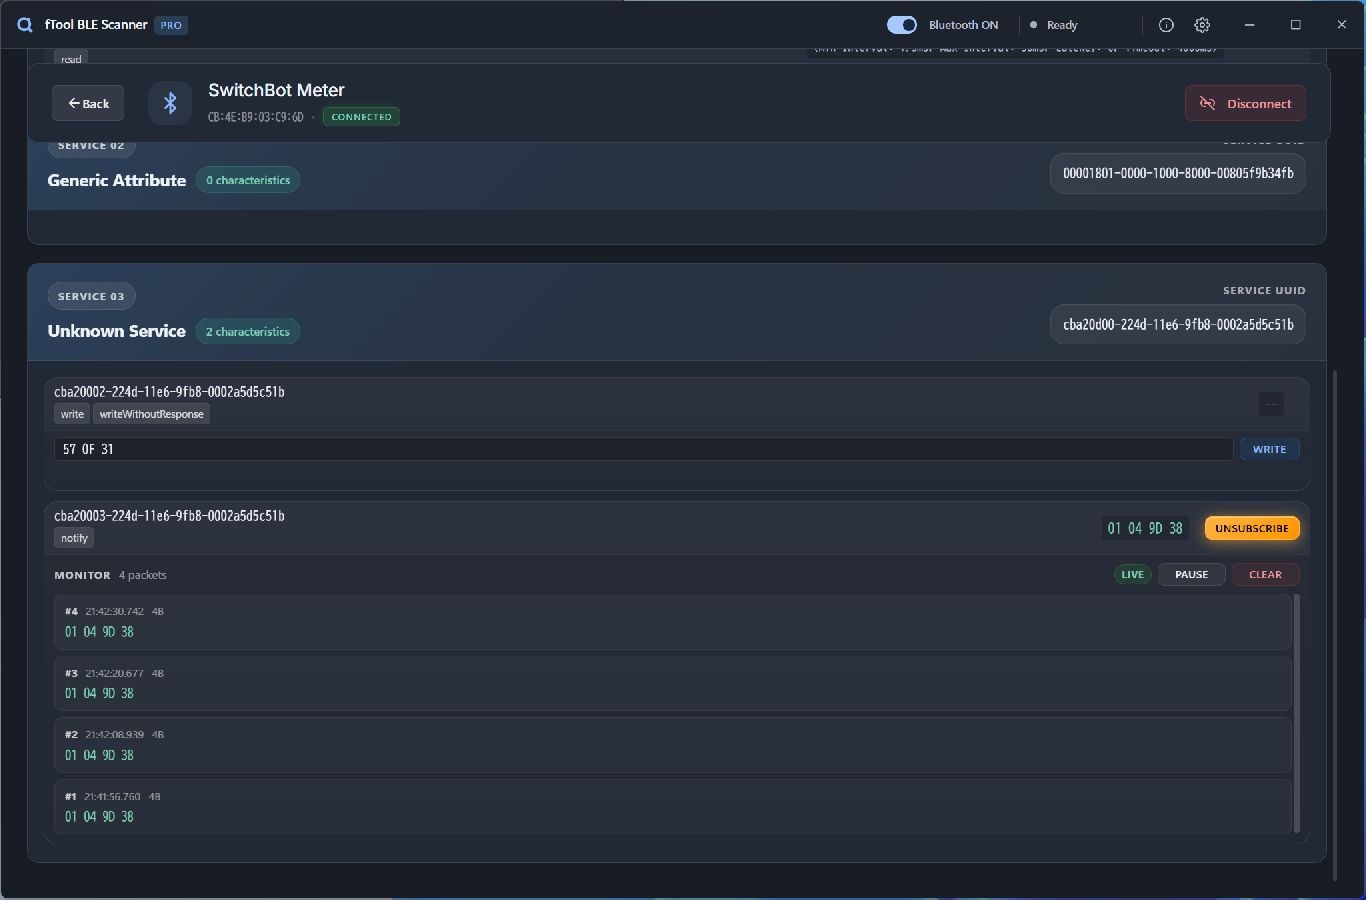The height and width of the screenshot is (900, 1366).
Task: Toggle the Bluetooth ON switch off
Action: 902,25
